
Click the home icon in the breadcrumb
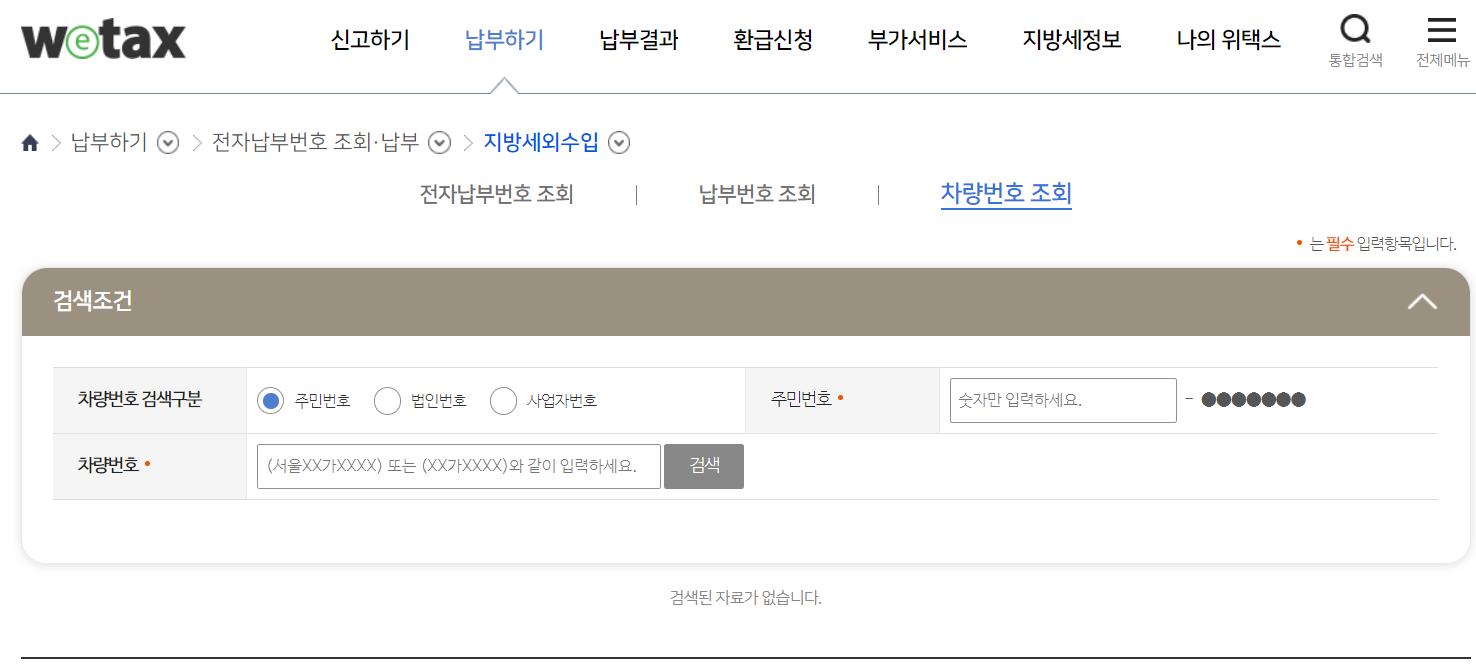click(28, 142)
